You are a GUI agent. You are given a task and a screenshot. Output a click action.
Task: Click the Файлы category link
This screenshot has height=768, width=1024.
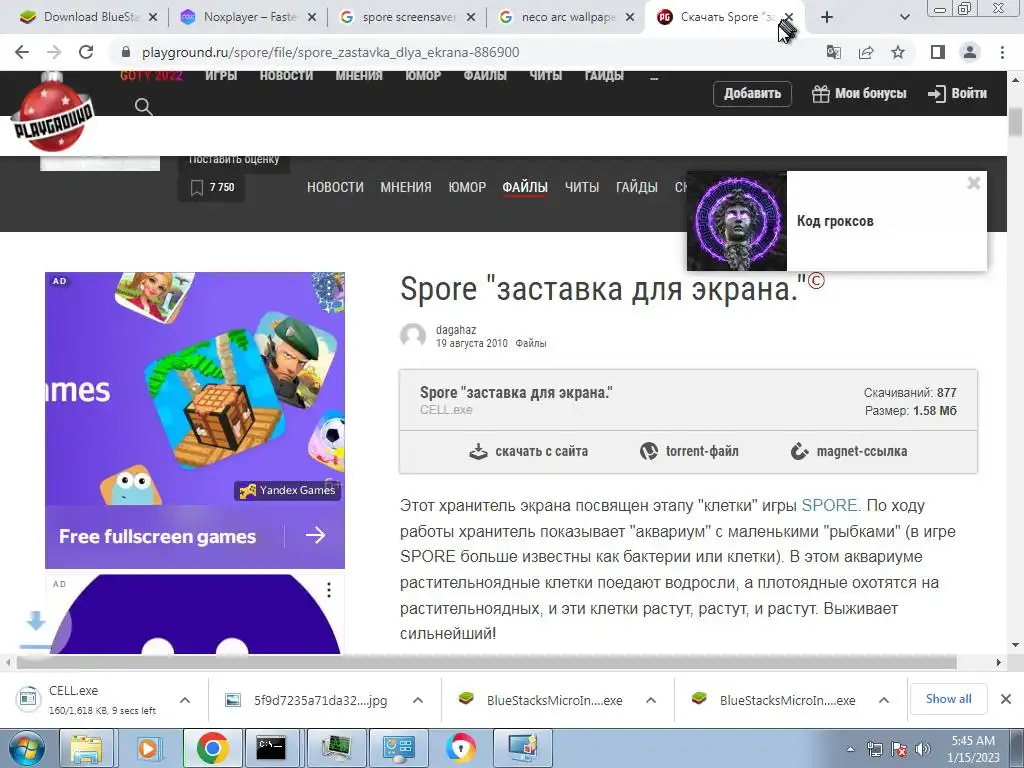530,344
